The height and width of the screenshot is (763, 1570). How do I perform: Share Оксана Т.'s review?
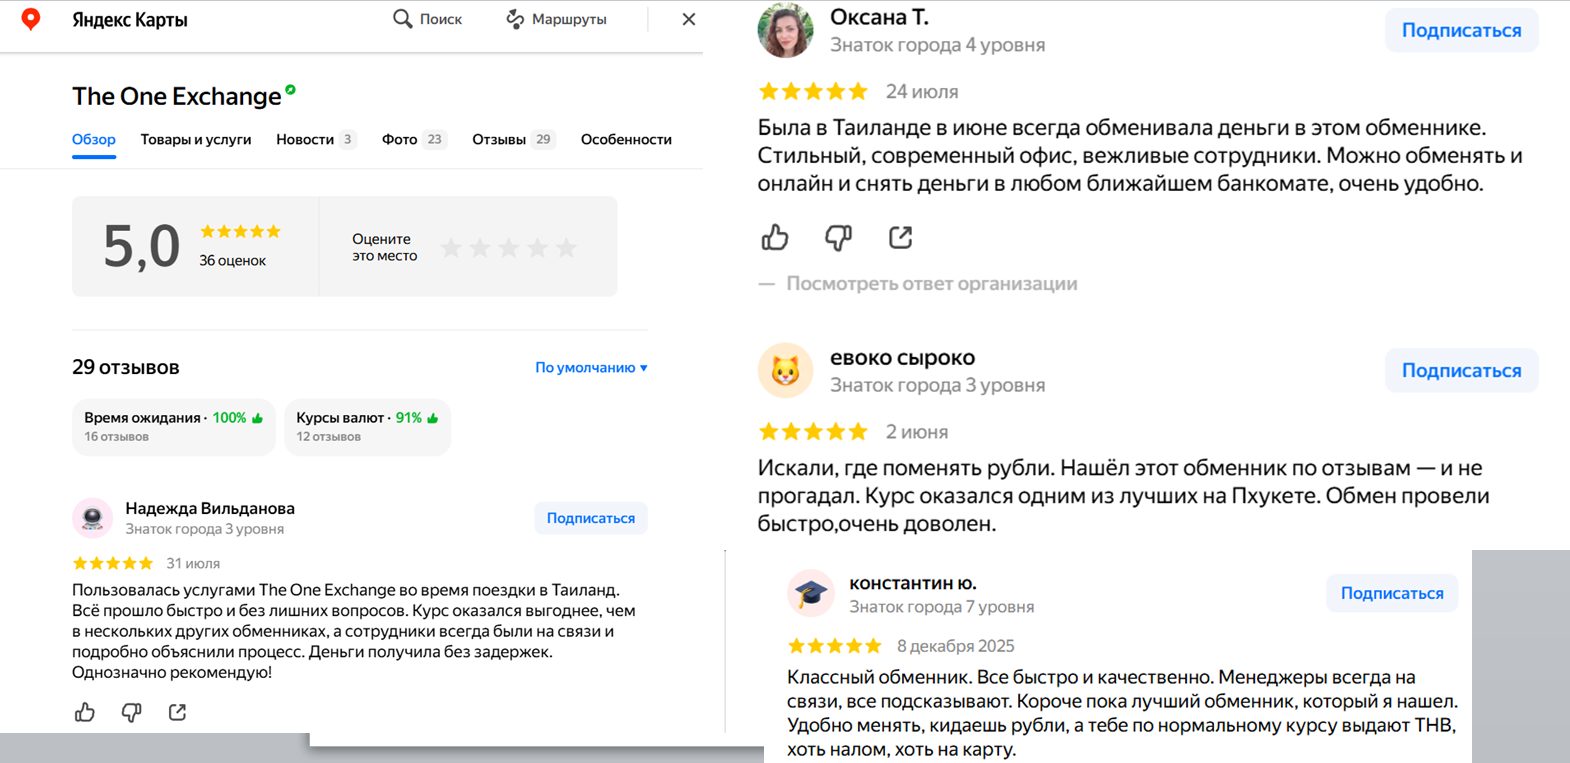[901, 237]
